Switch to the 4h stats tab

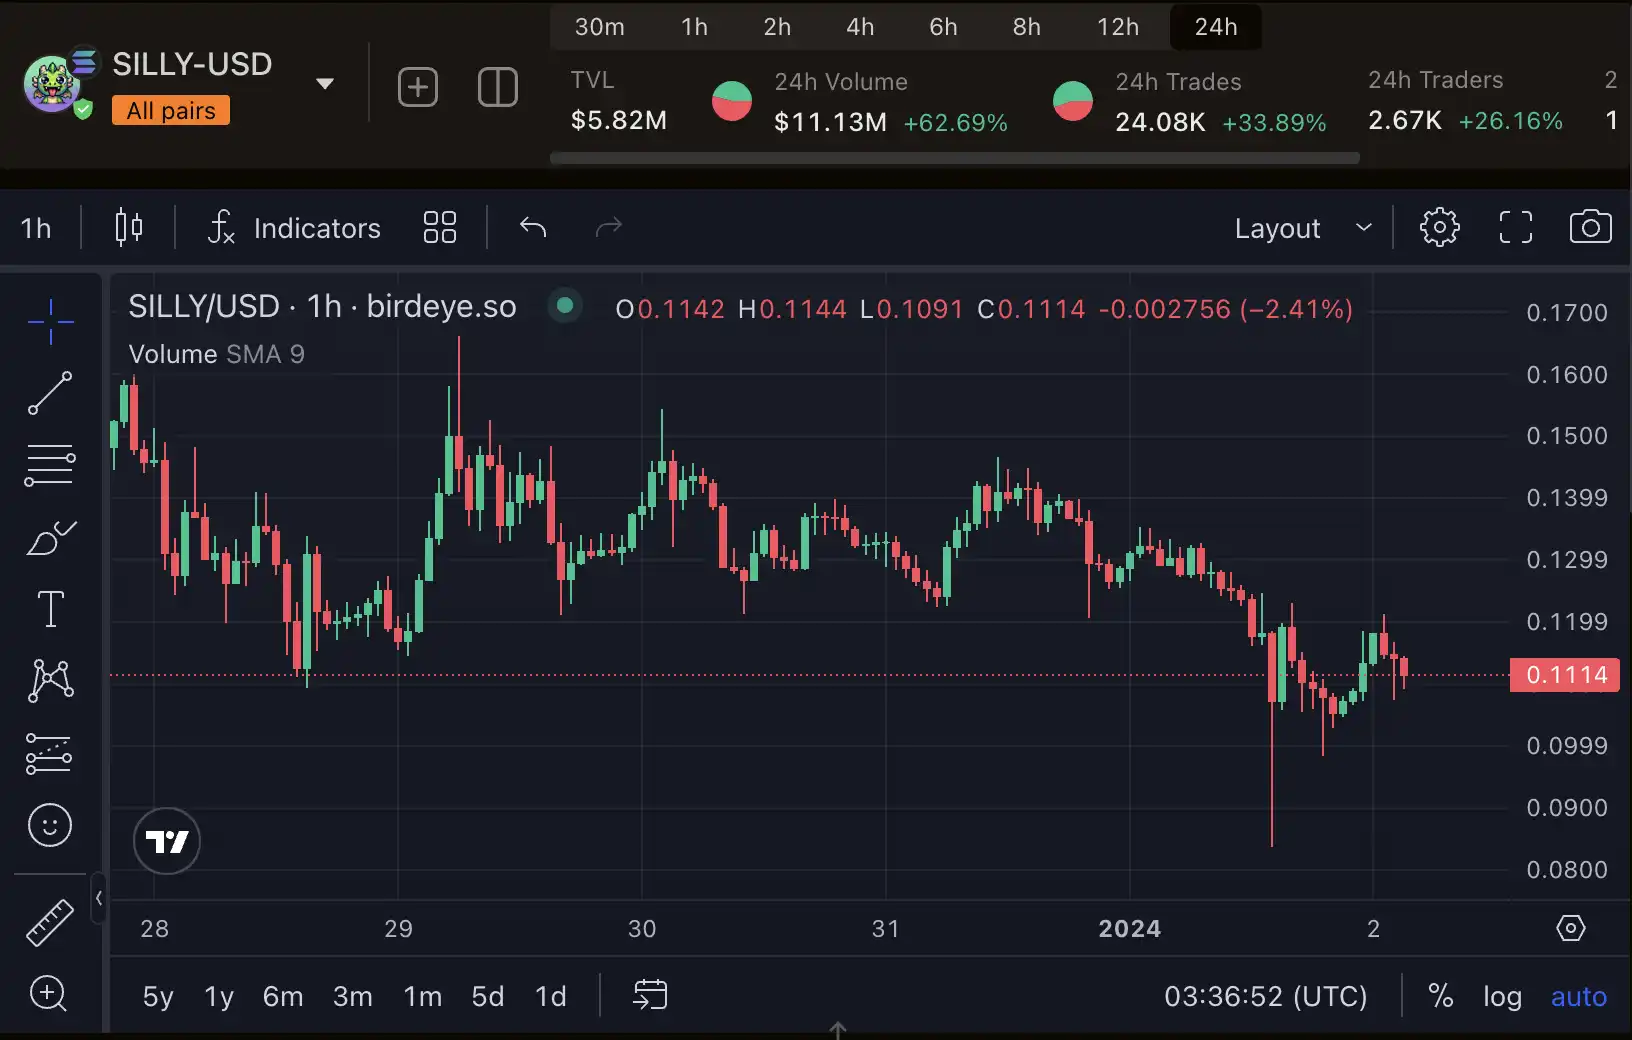pyautogui.click(x=860, y=27)
